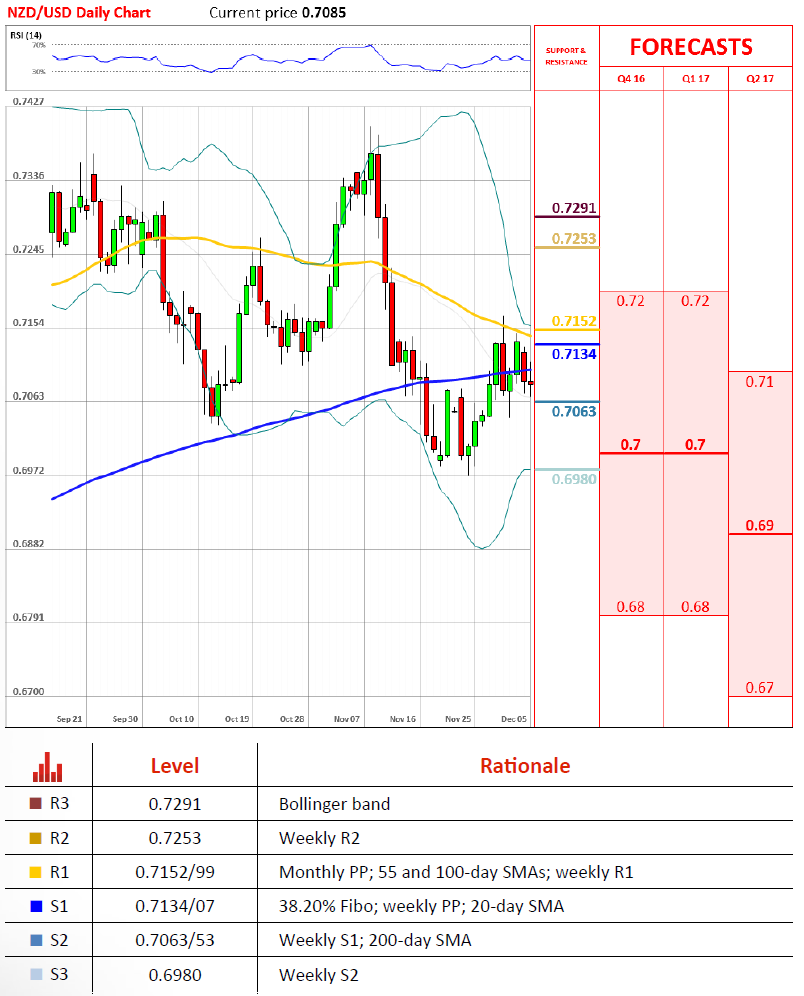
Task: Click the RSI 70% level label
Action: 39,45
